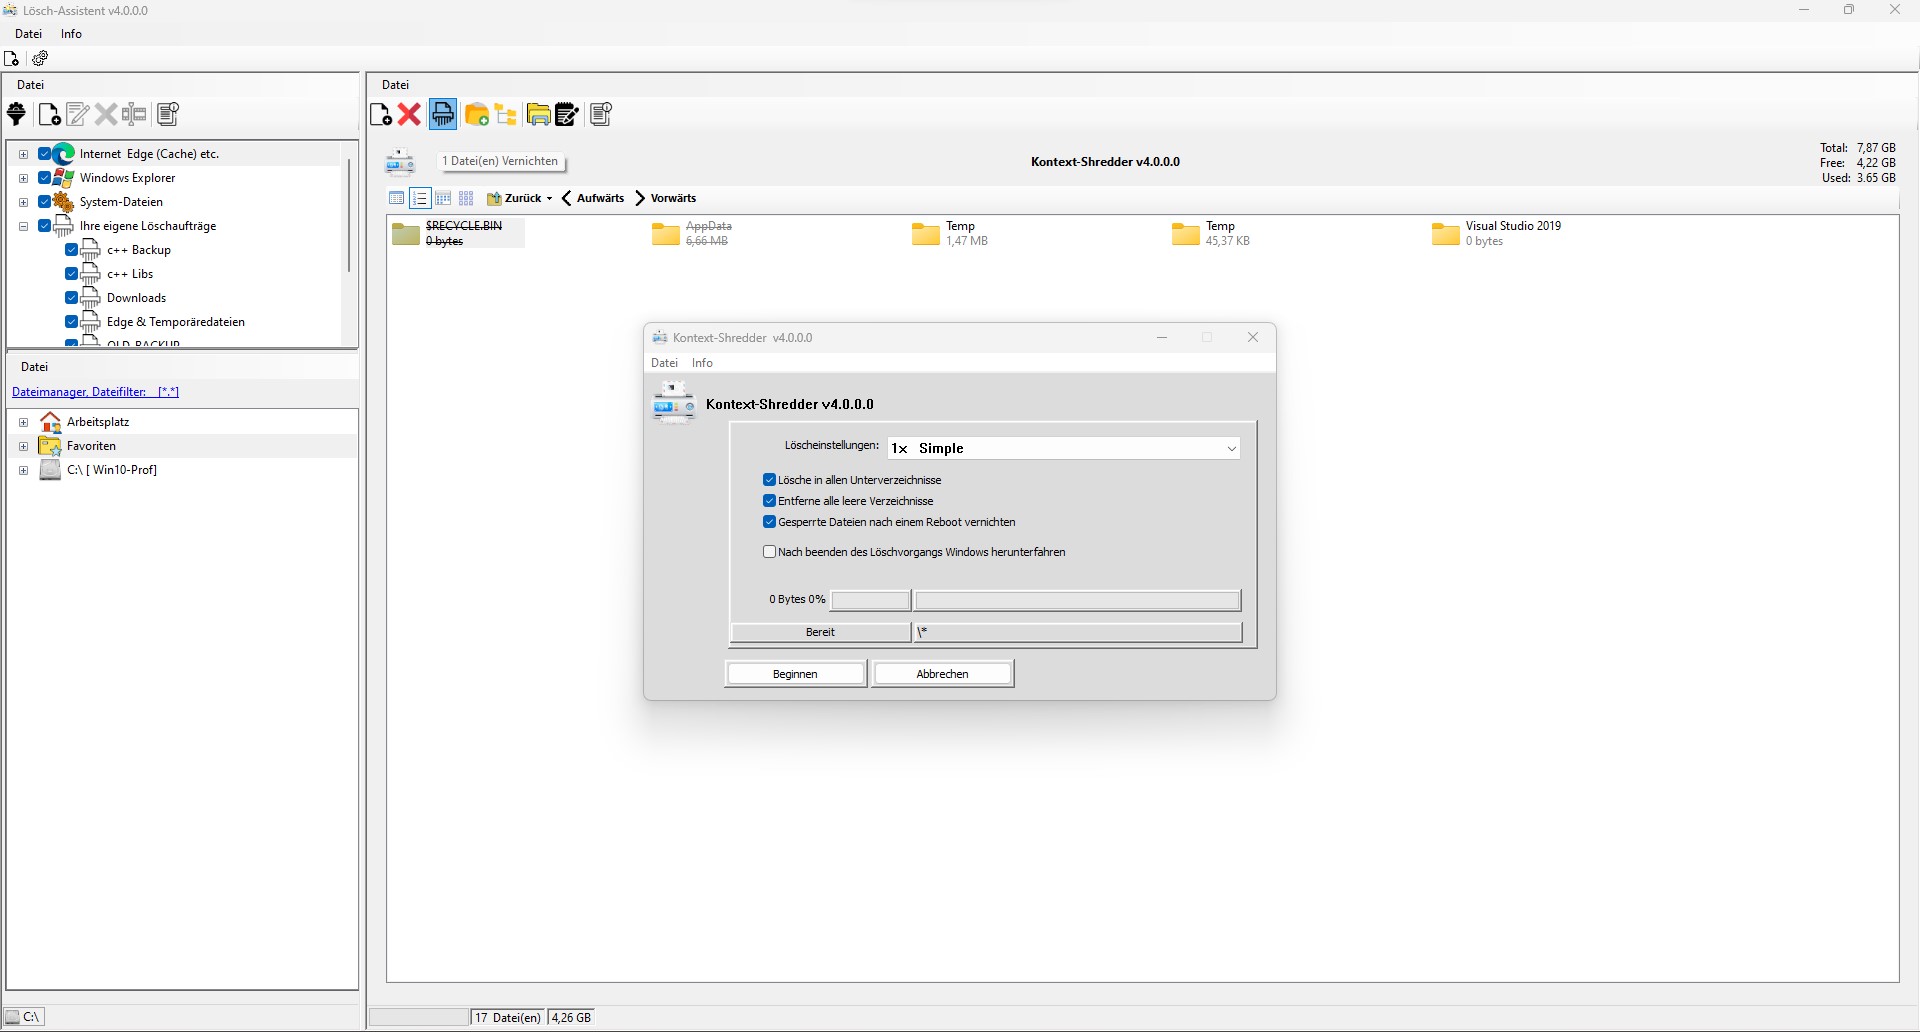Open the log info icon in the right panel toolbar
This screenshot has height=1032, width=1920.
(601, 115)
